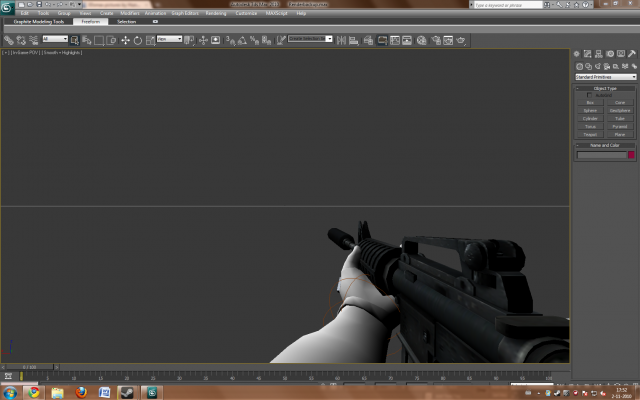The height and width of the screenshot is (400, 640).
Task: Switch to the Motion command panel
Action: (x=610, y=54)
